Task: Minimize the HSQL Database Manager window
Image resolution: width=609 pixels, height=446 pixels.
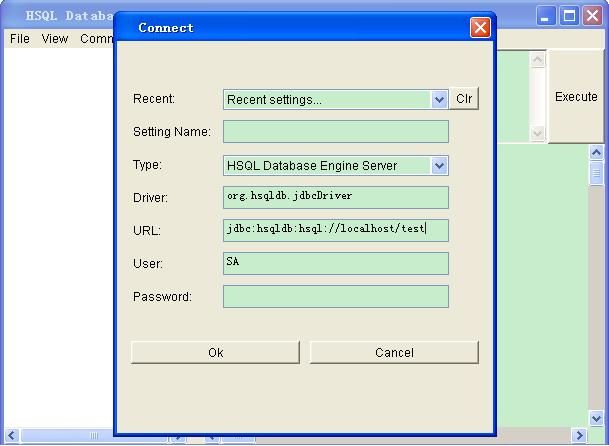Action: click(x=546, y=16)
